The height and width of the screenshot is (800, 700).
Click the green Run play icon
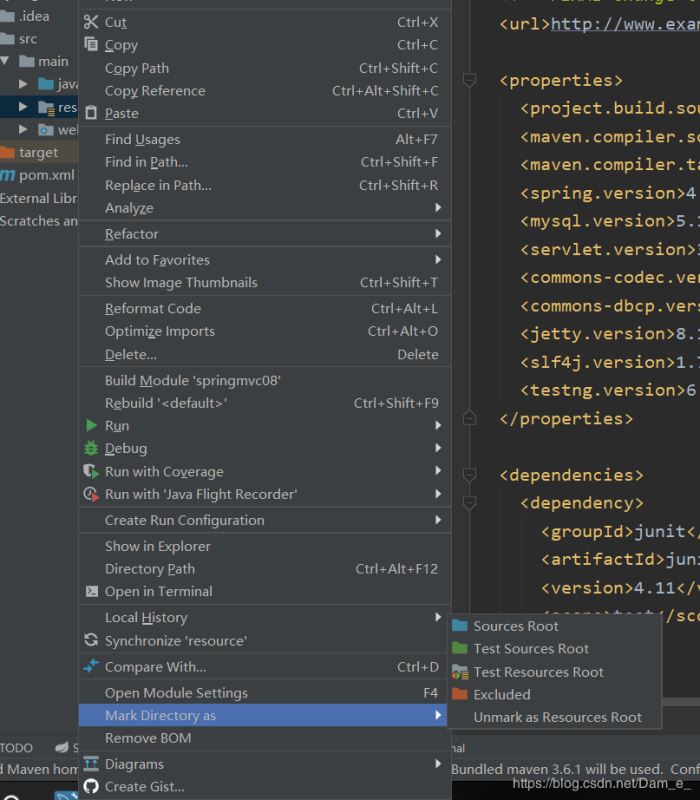coord(91,426)
